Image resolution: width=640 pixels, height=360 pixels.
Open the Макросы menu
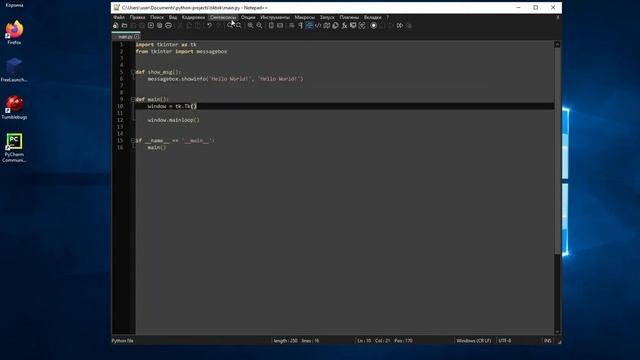click(x=304, y=17)
